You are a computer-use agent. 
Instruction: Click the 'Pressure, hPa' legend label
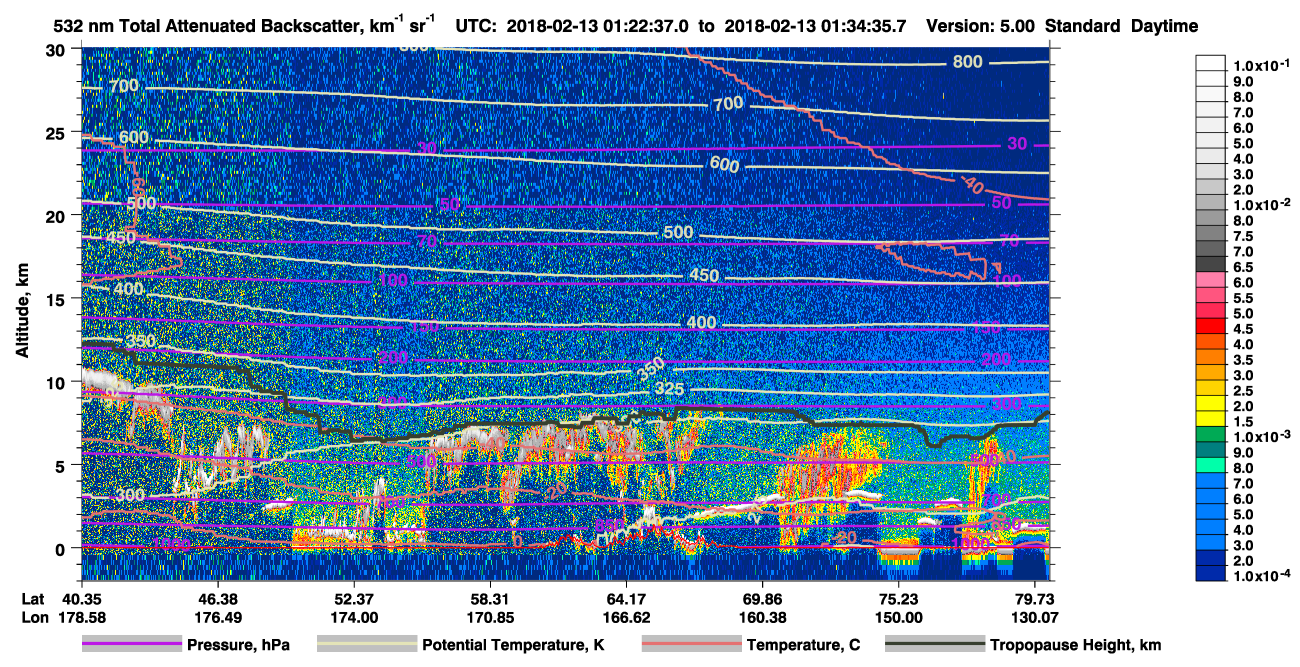point(238,645)
